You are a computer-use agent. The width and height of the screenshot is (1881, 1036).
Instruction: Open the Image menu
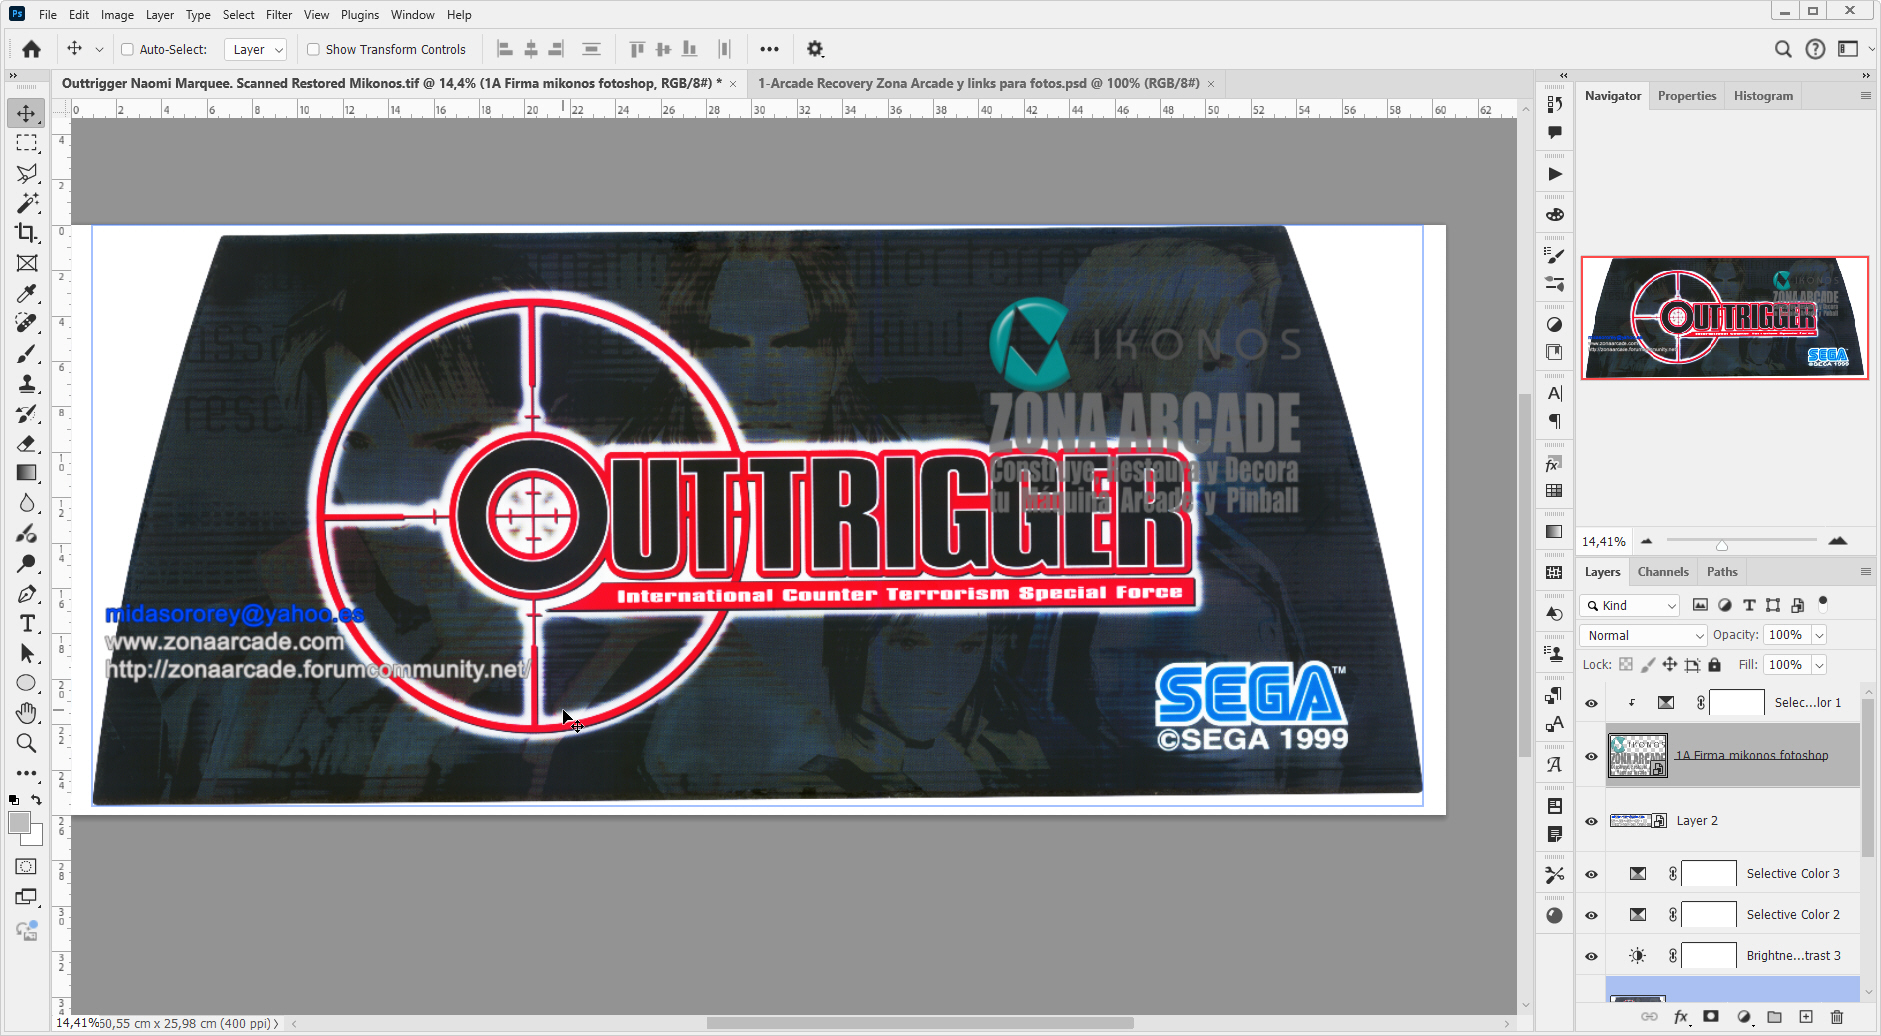click(117, 15)
